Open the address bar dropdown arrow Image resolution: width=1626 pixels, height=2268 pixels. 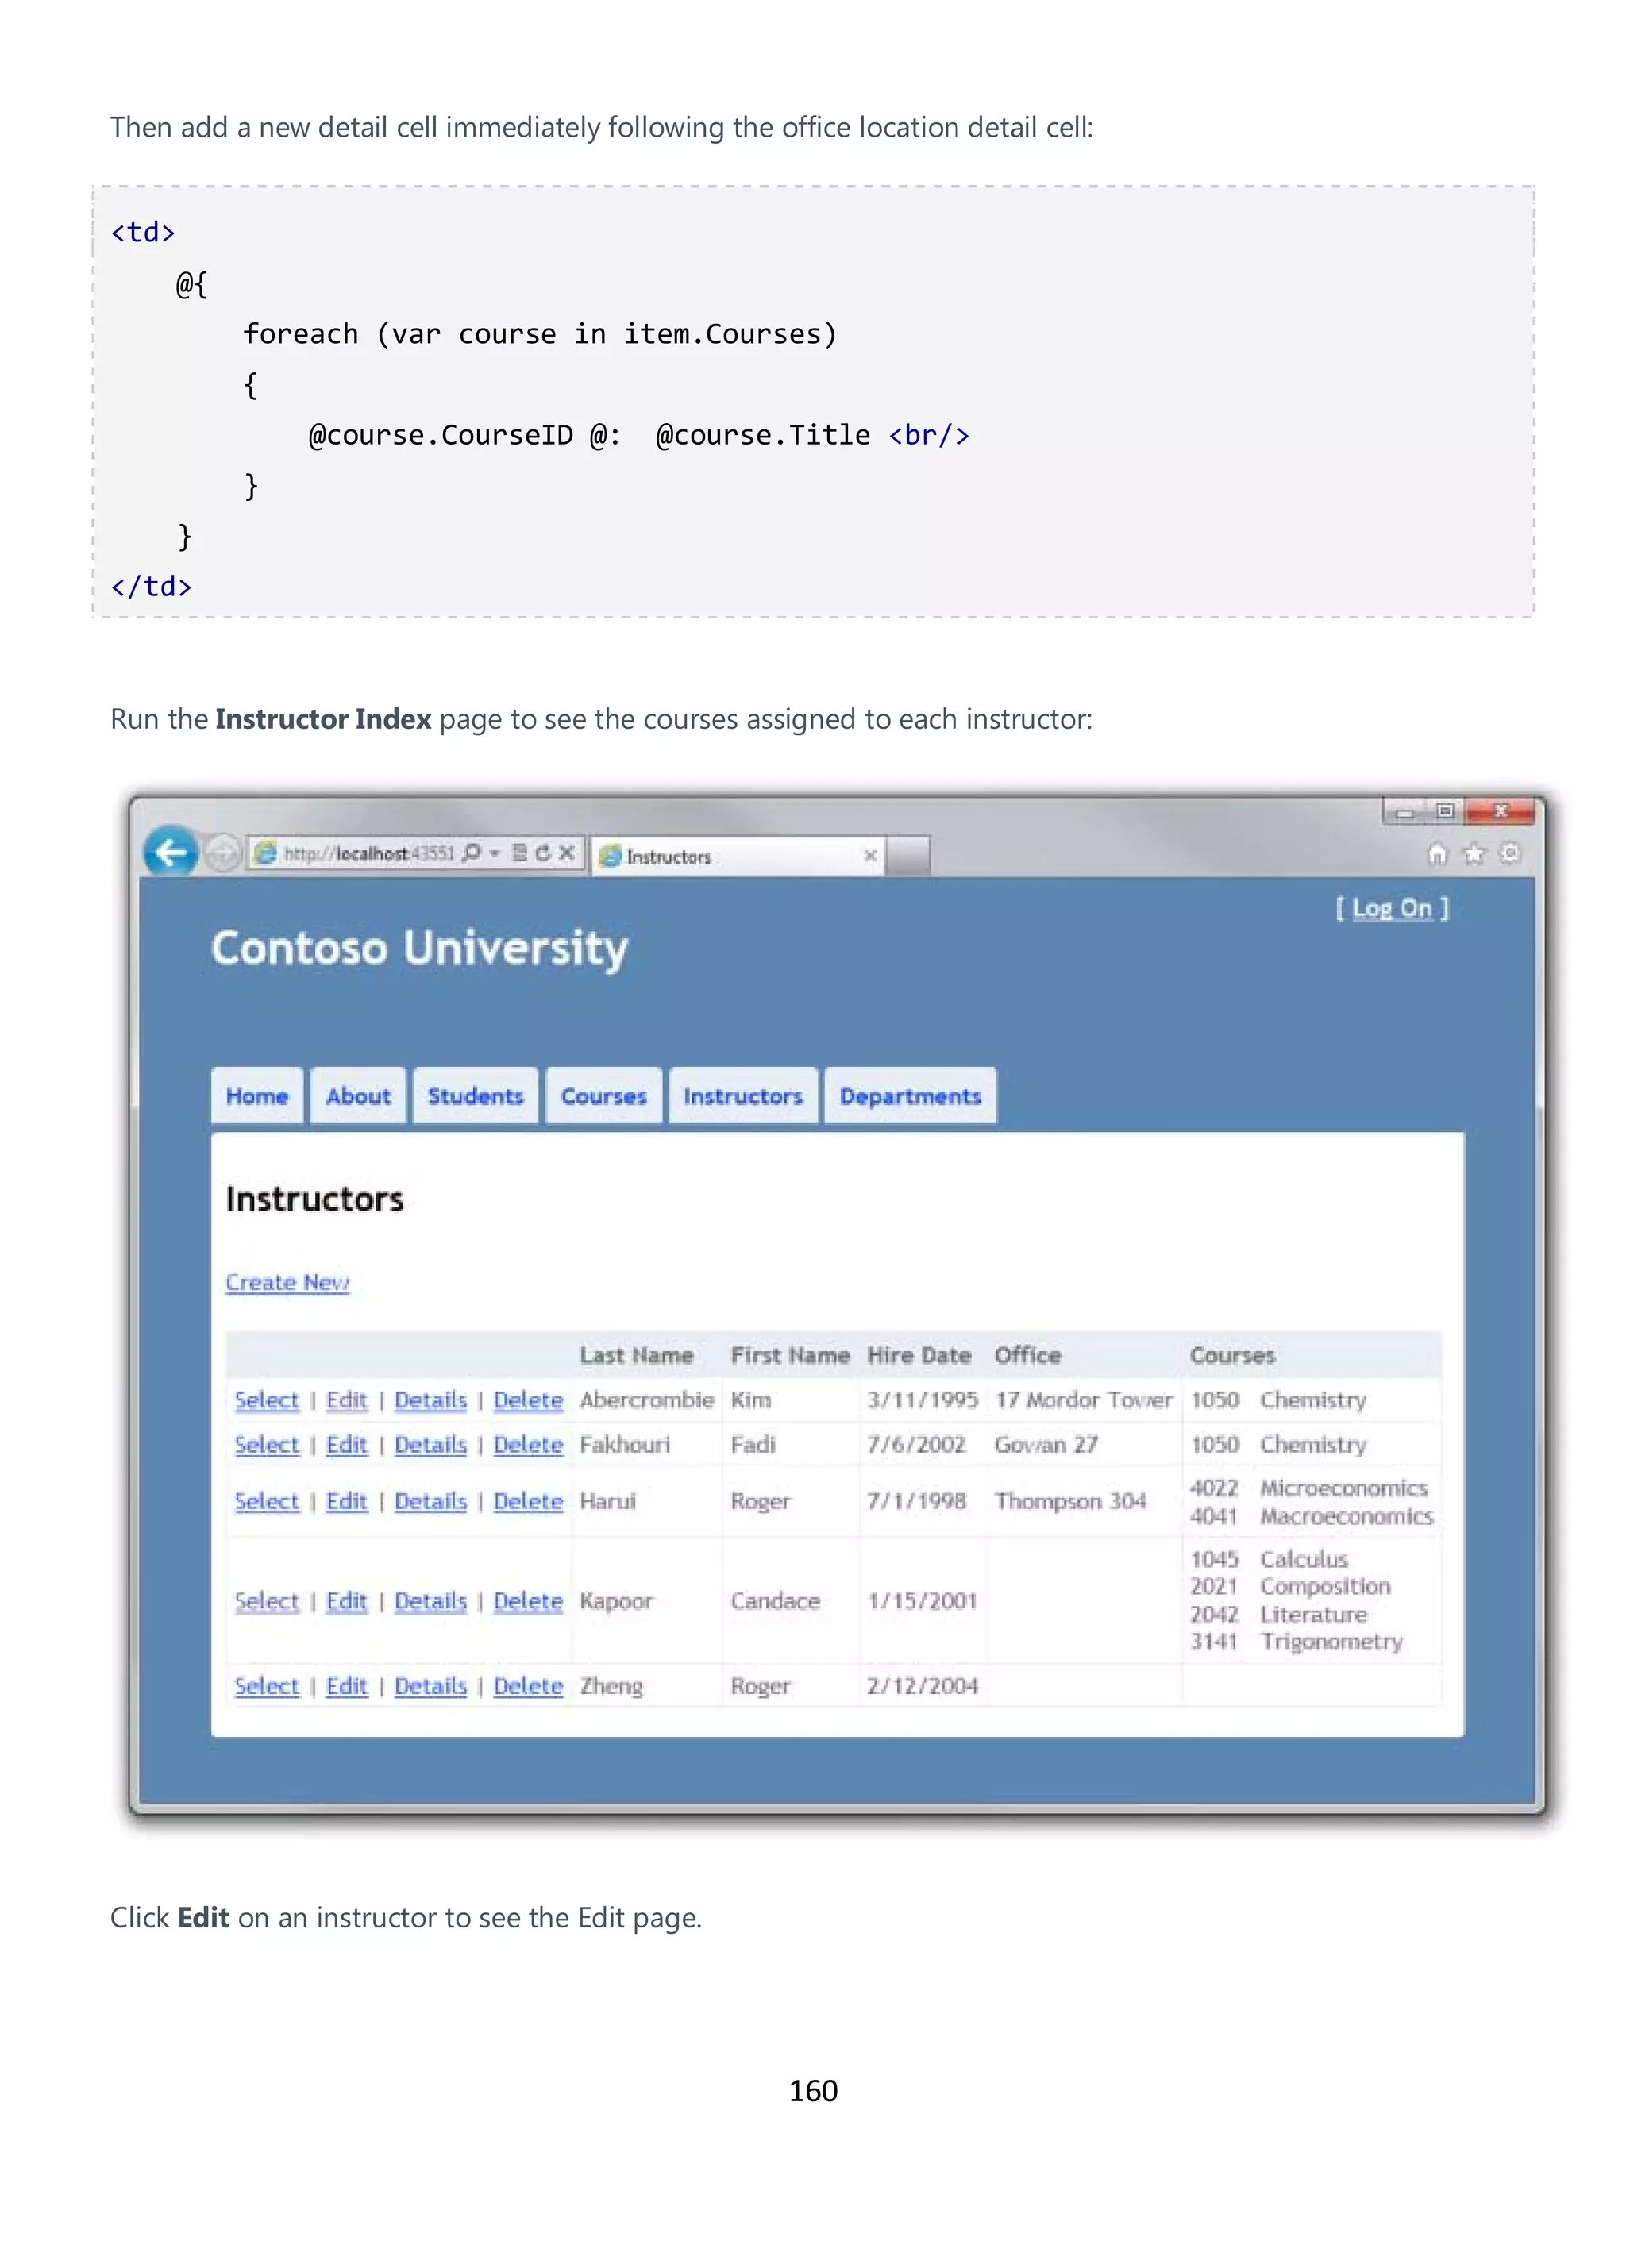(x=495, y=853)
